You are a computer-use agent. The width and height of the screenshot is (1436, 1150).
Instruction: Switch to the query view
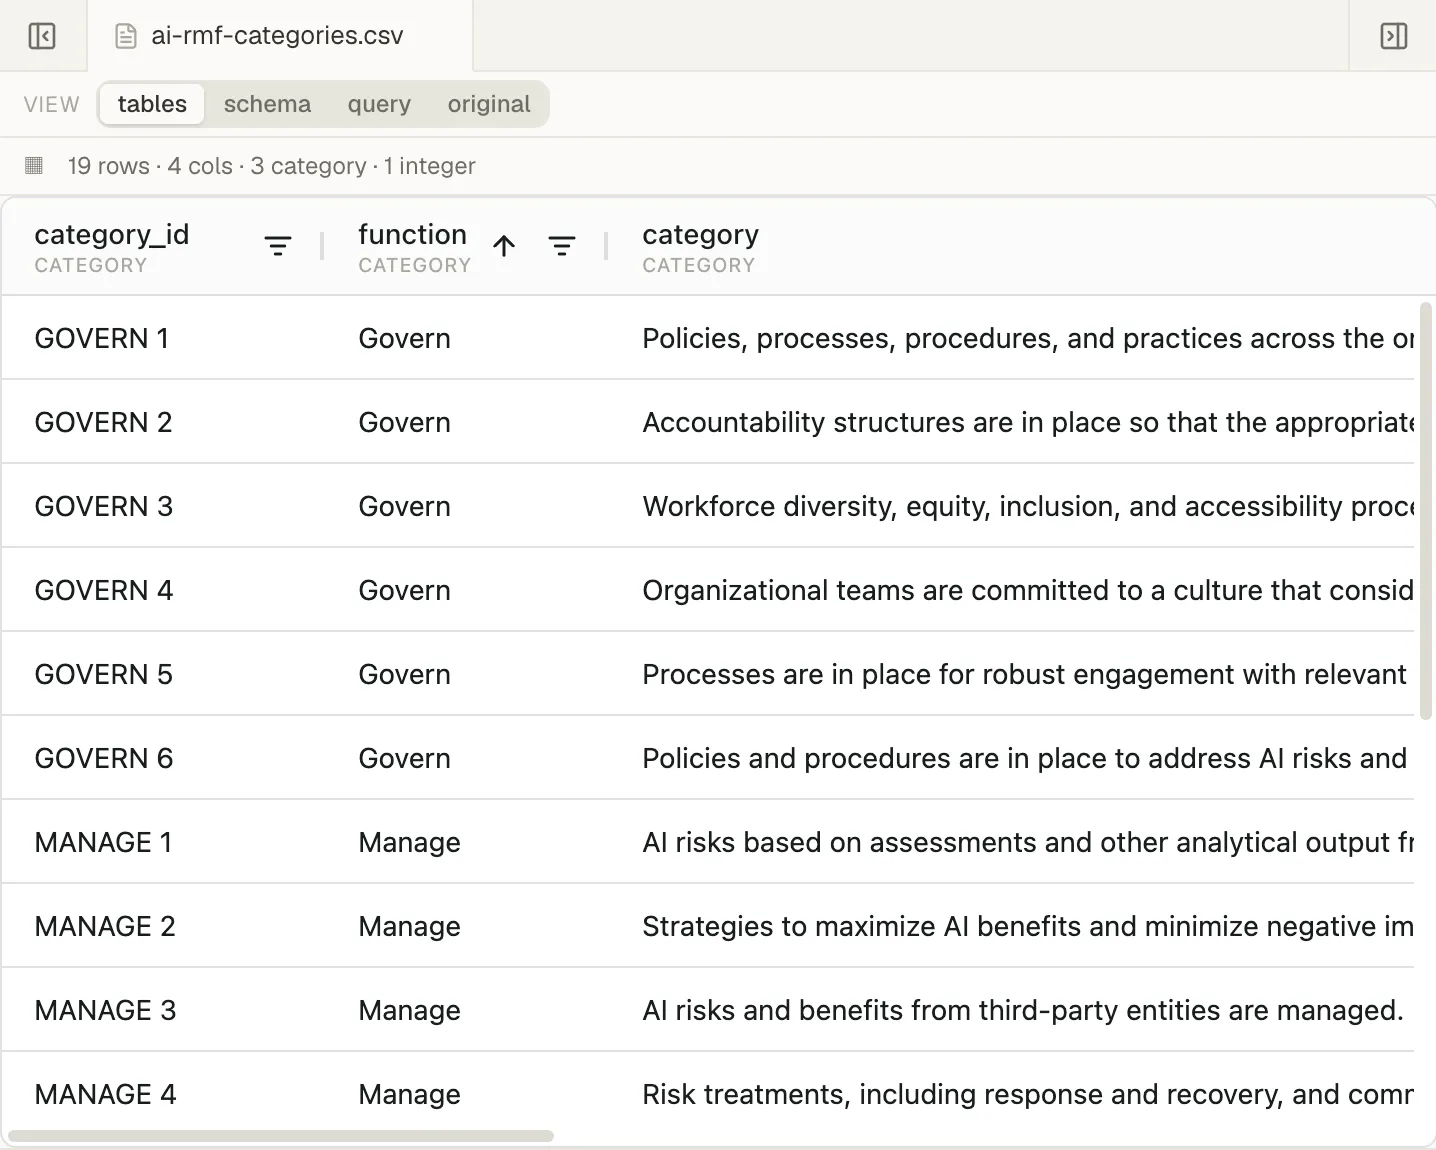point(379,104)
